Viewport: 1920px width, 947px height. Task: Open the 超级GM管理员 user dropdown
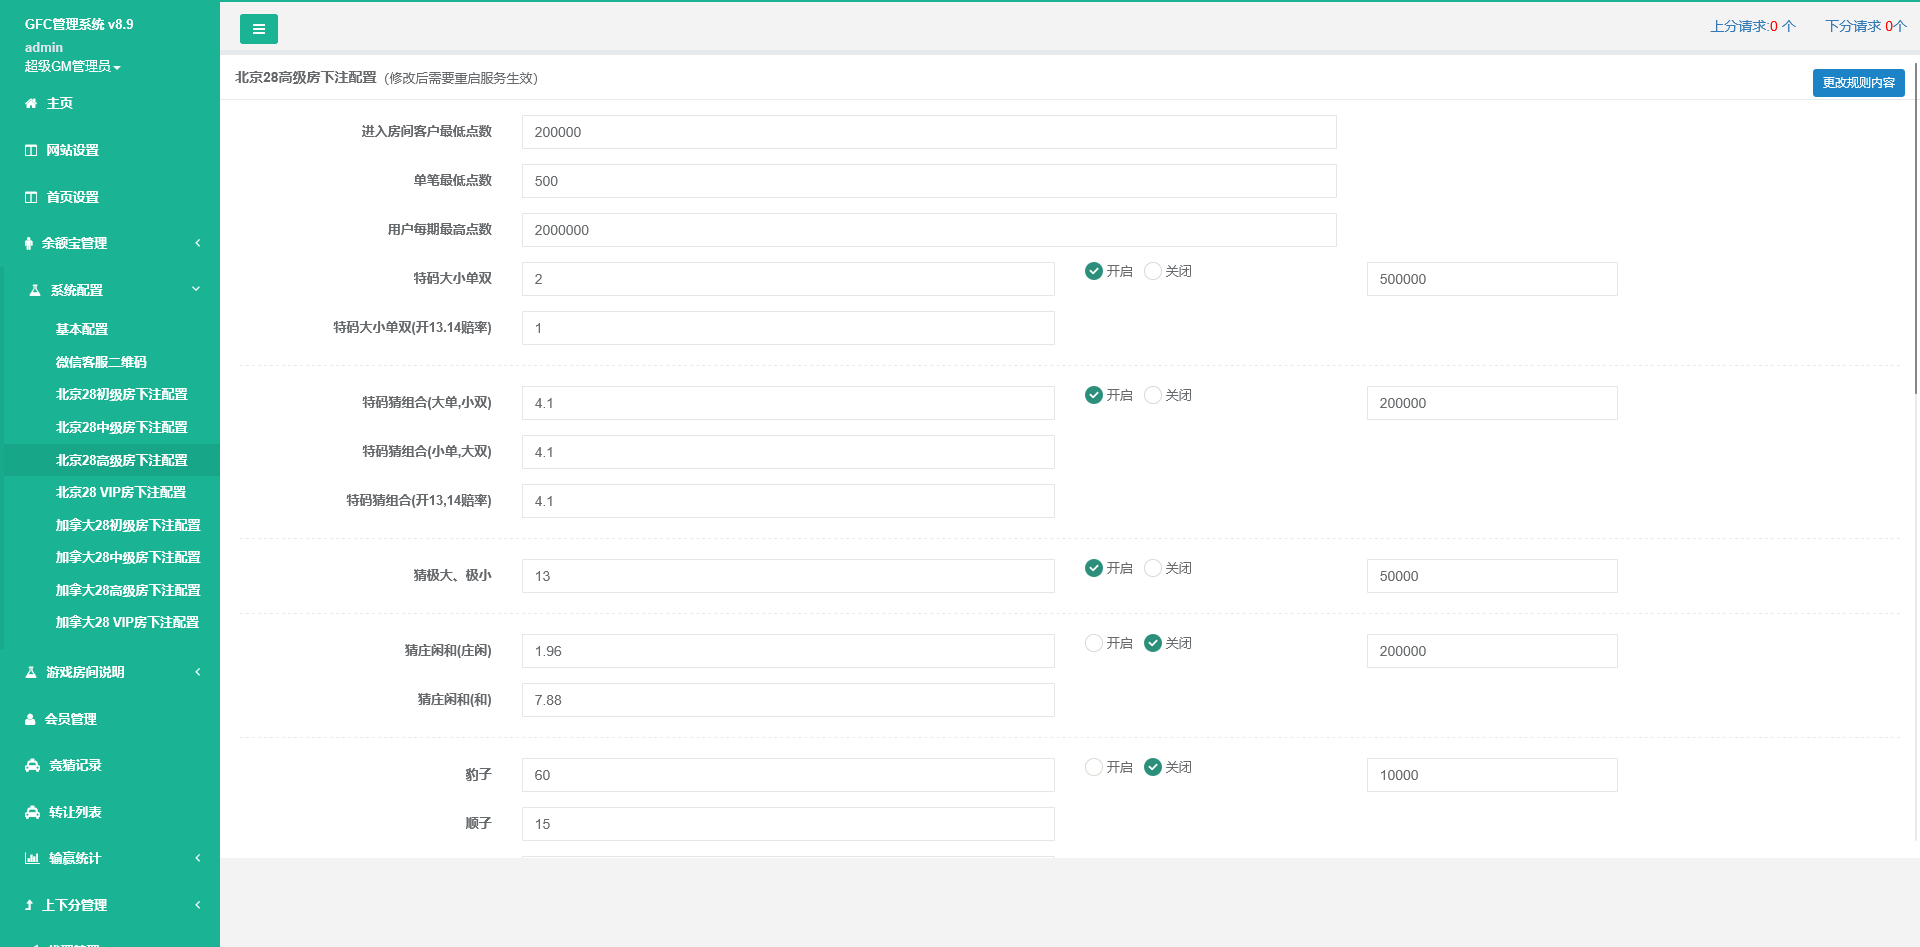coord(72,66)
